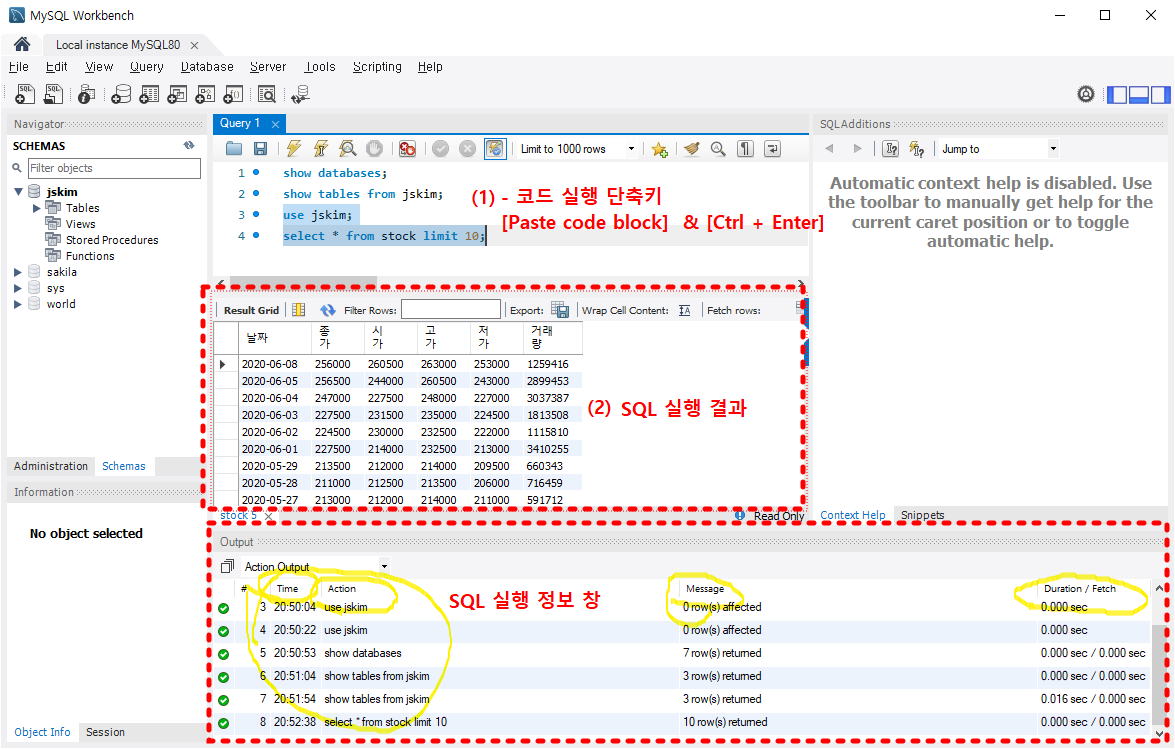Open a script file using the folder icon

(x=234, y=149)
